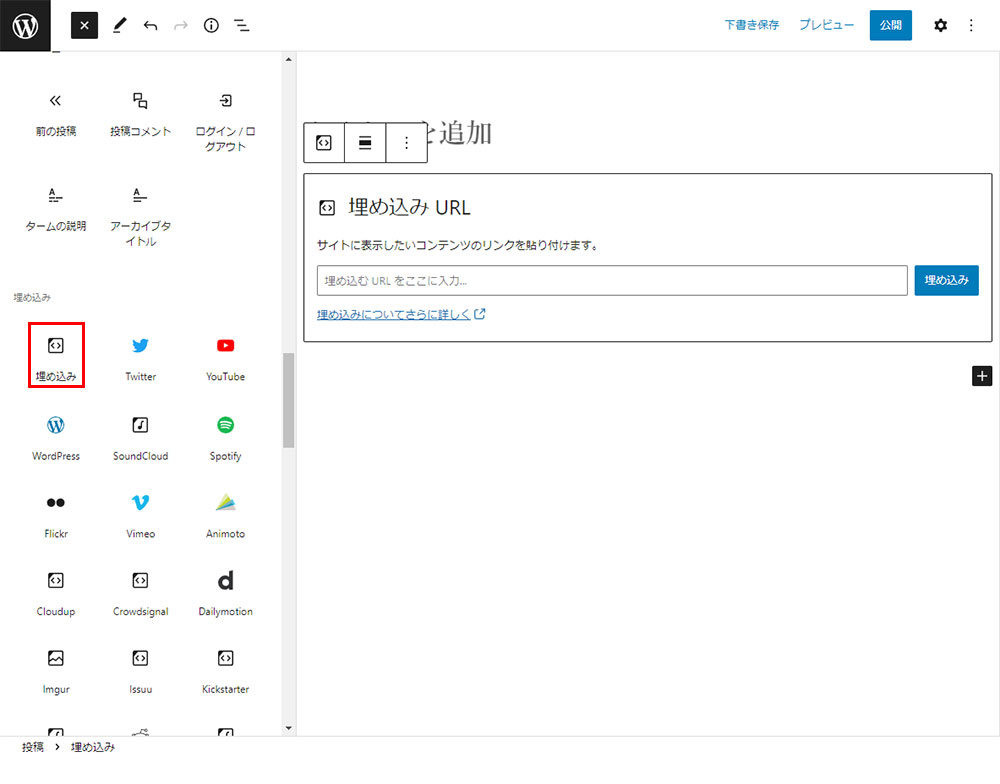The height and width of the screenshot is (784, 1000).
Task: Click 下書き保存 to save draft
Action: point(751,25)
